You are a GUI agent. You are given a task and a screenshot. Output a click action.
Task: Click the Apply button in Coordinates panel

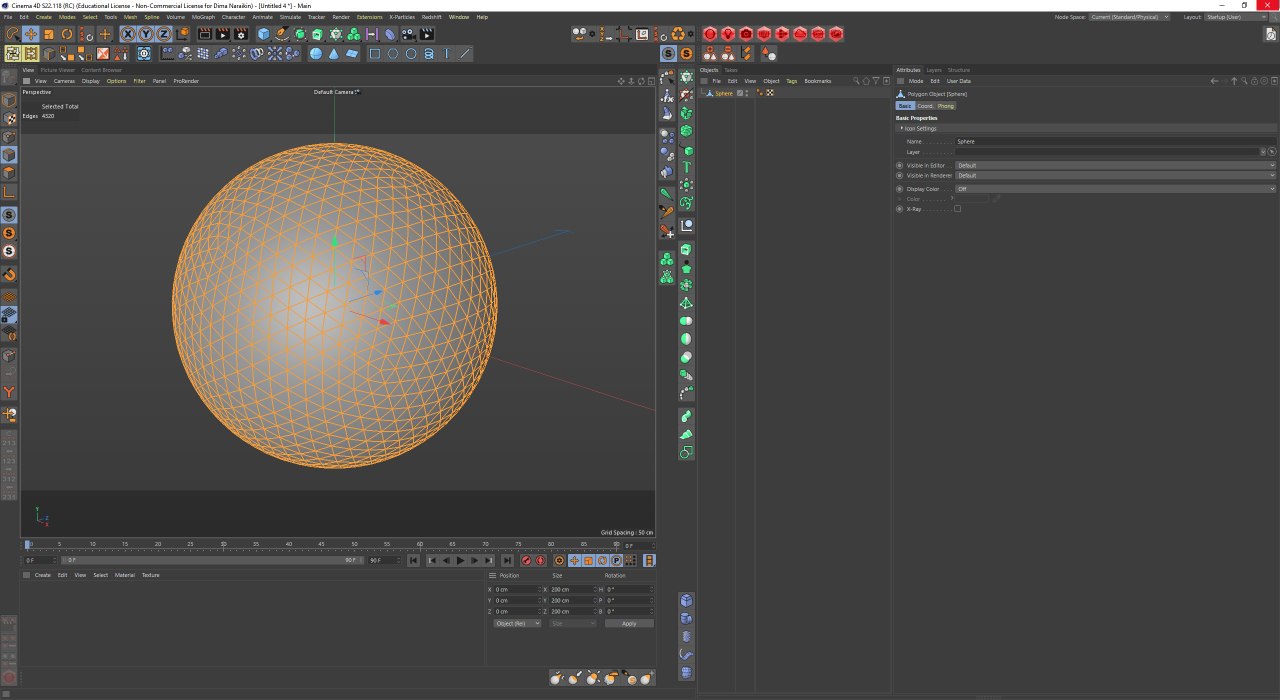tap(629, 623)
